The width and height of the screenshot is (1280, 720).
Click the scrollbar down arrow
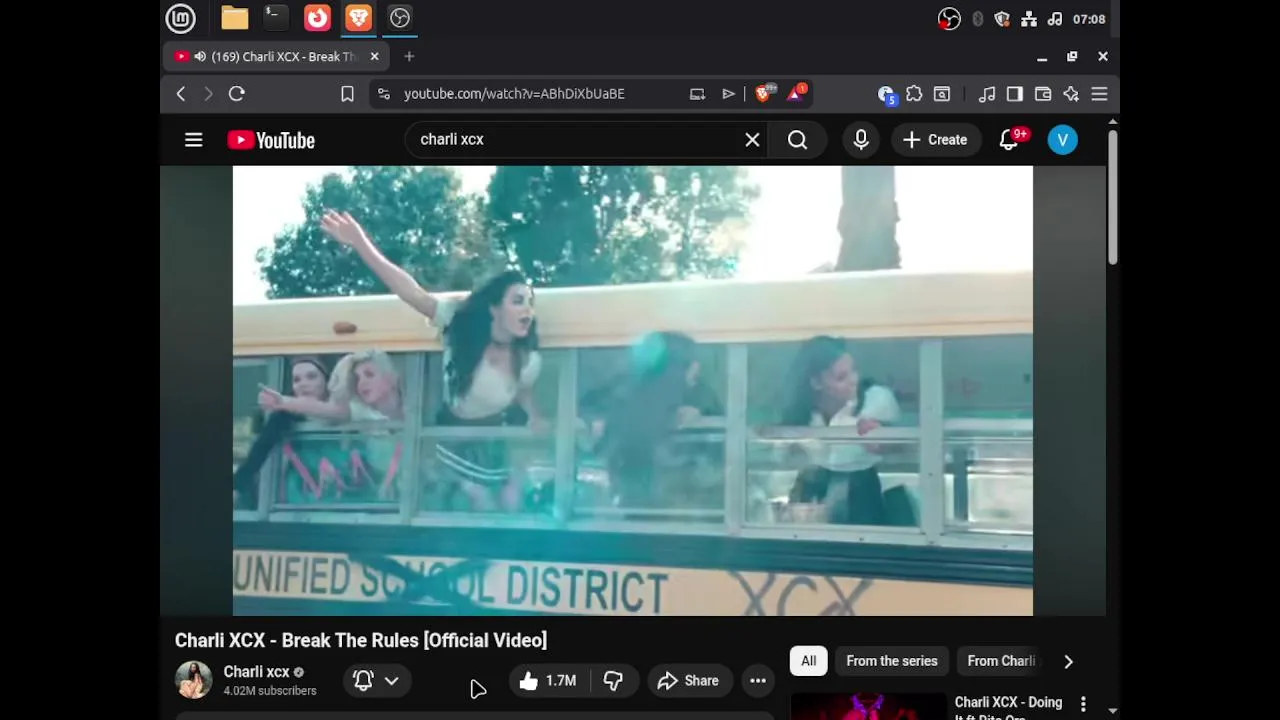[x=1112, y=712]
